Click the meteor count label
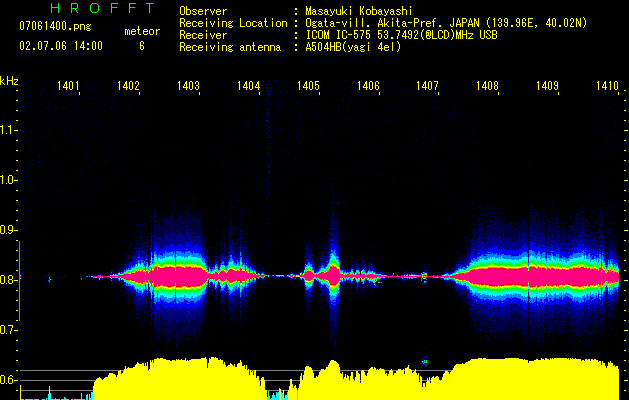This screenshot has width=629, height=400. pyautogui.click(x=142, y=31)
